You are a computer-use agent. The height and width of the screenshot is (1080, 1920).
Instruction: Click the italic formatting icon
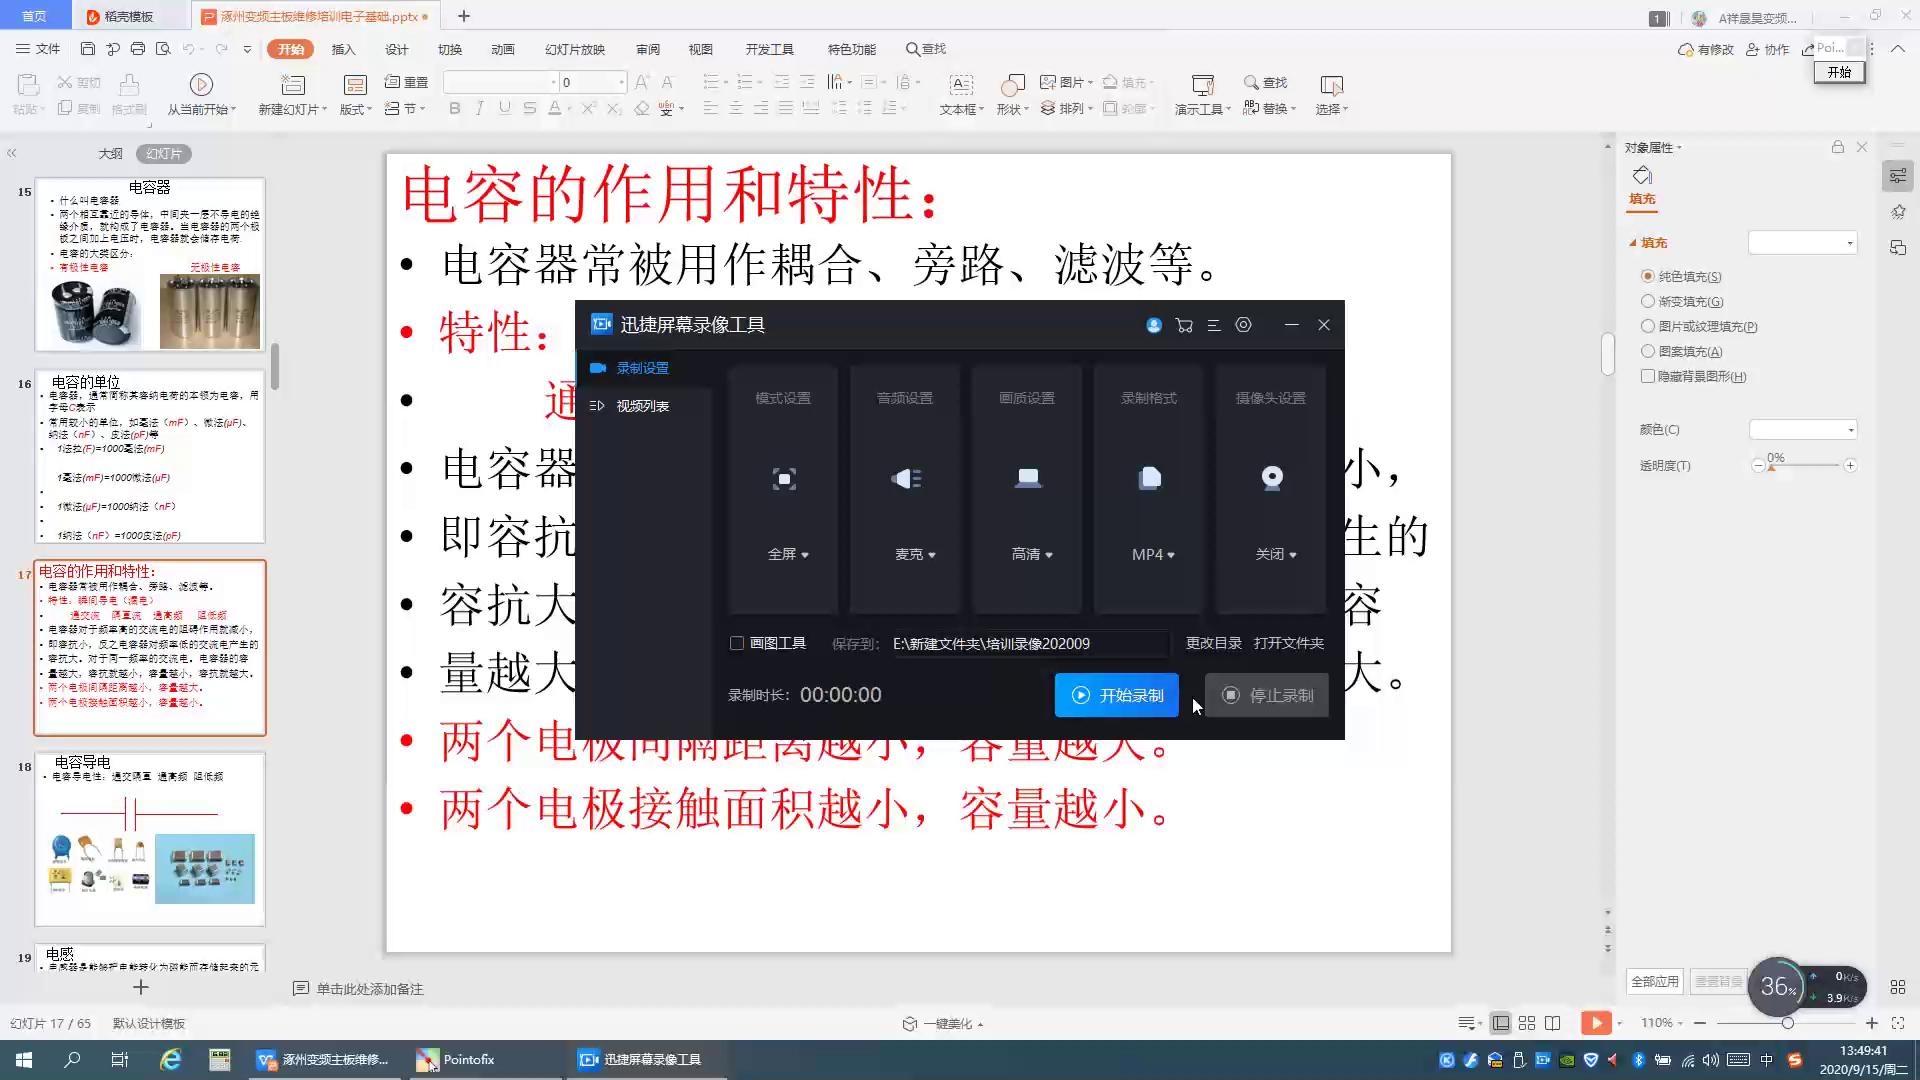(480, 108)
